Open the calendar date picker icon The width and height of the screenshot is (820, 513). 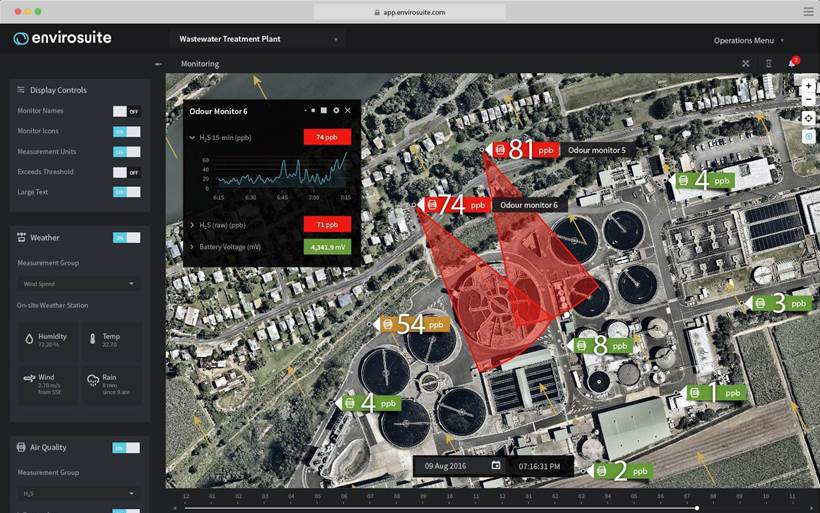tap(496, 465)
